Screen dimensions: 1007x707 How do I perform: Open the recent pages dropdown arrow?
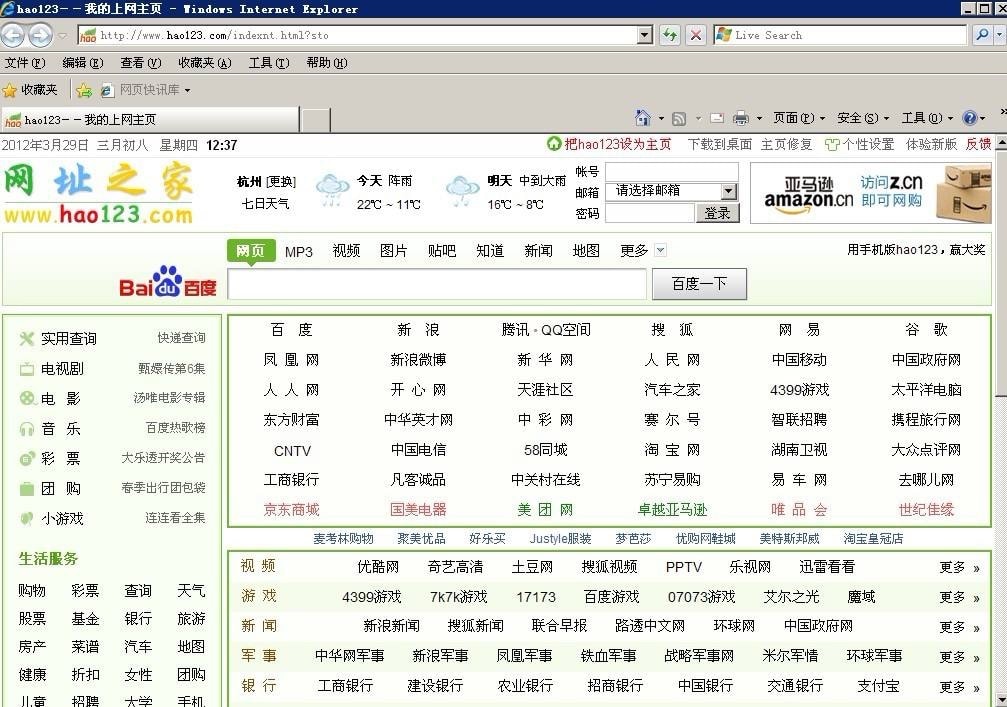[x=62, y=35]
